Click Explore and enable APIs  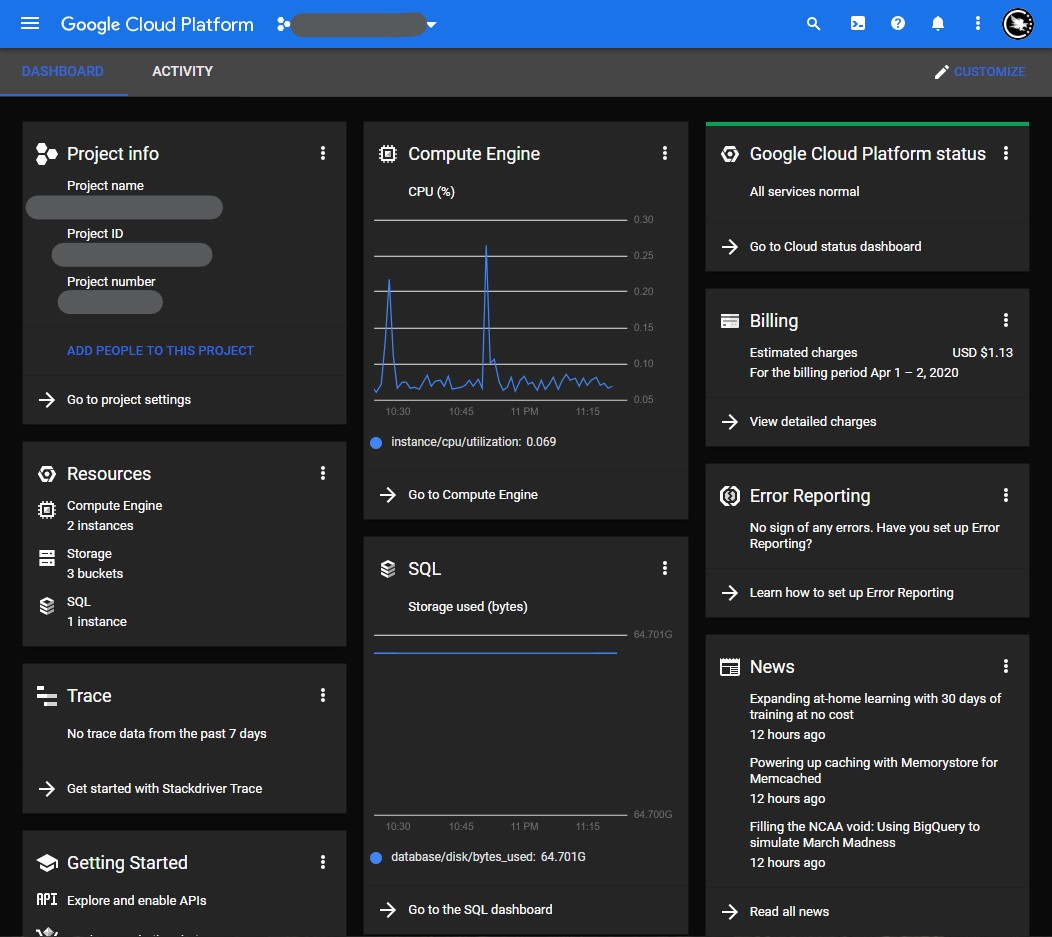(136, 901)
